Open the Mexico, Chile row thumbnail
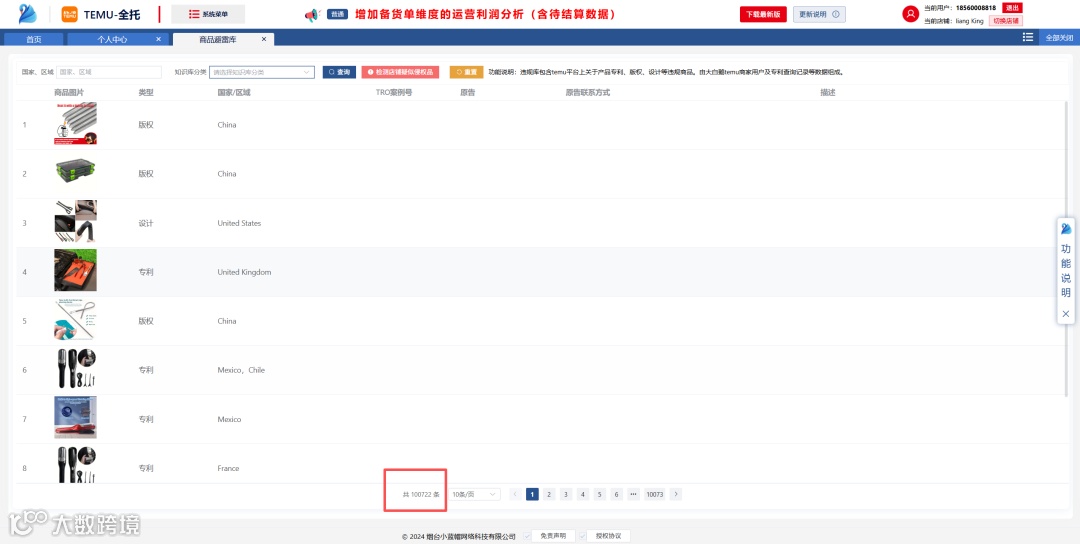The width and height of the screenshot is (1080, 544). (76, 369)
